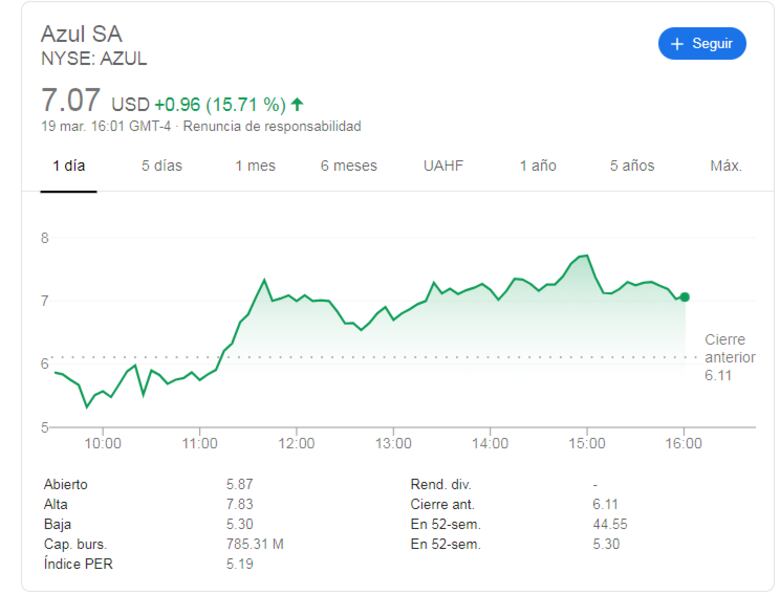
Task: Click the 10:00 time axis label
Action: 102,443
